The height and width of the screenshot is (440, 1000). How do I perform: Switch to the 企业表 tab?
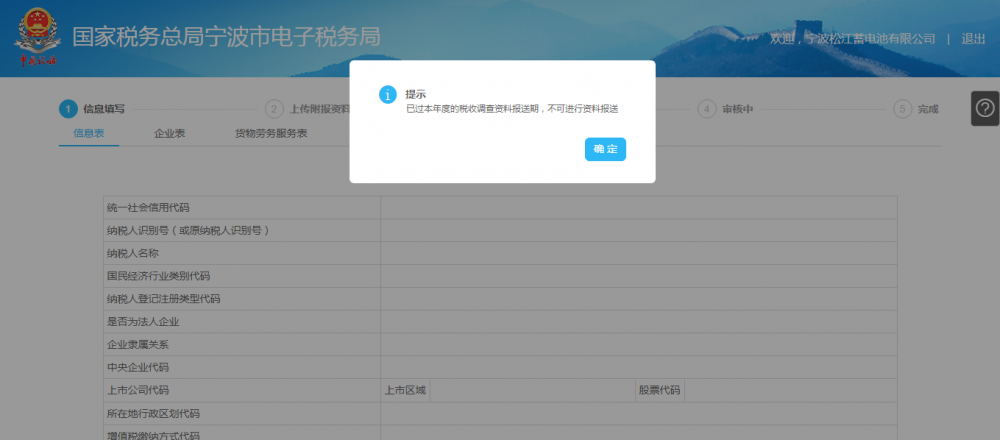pos(170,133)
